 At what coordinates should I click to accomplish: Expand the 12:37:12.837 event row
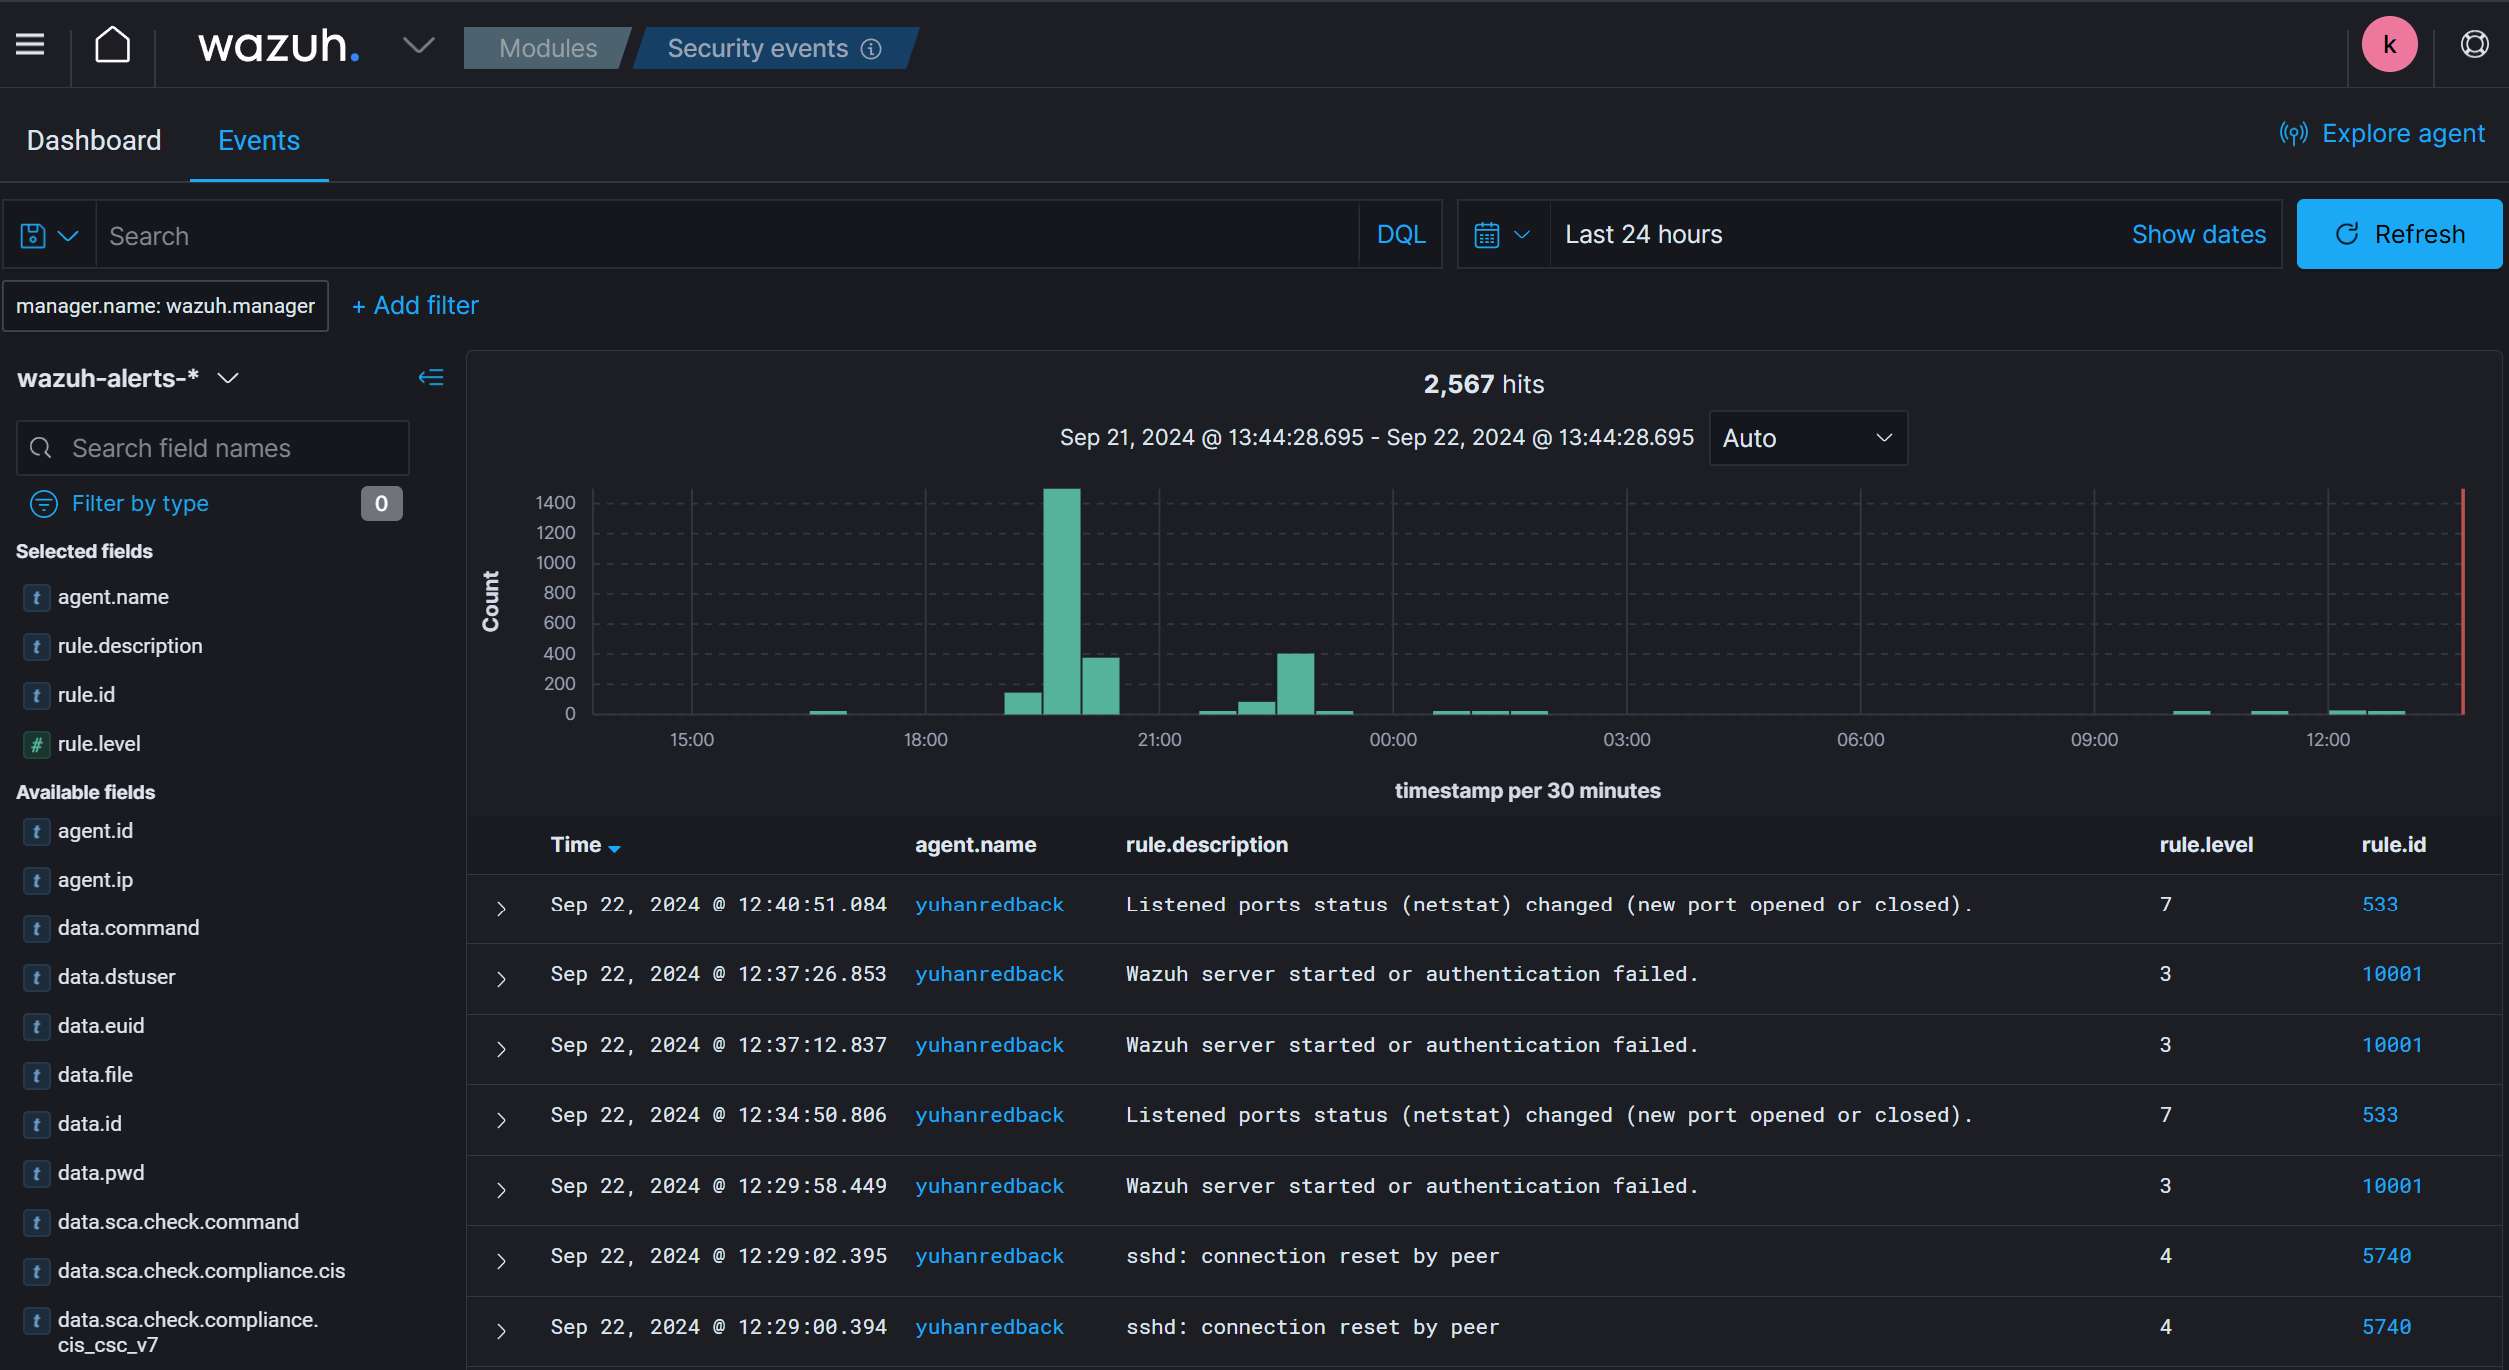tap(501, 1048)
